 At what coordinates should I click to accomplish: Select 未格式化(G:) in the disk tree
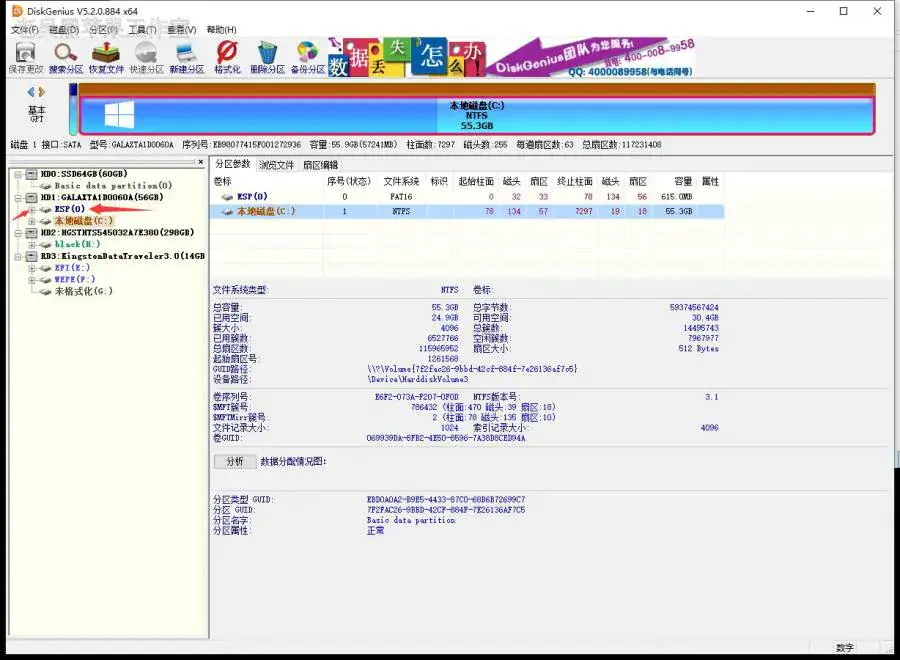point(83,292)
